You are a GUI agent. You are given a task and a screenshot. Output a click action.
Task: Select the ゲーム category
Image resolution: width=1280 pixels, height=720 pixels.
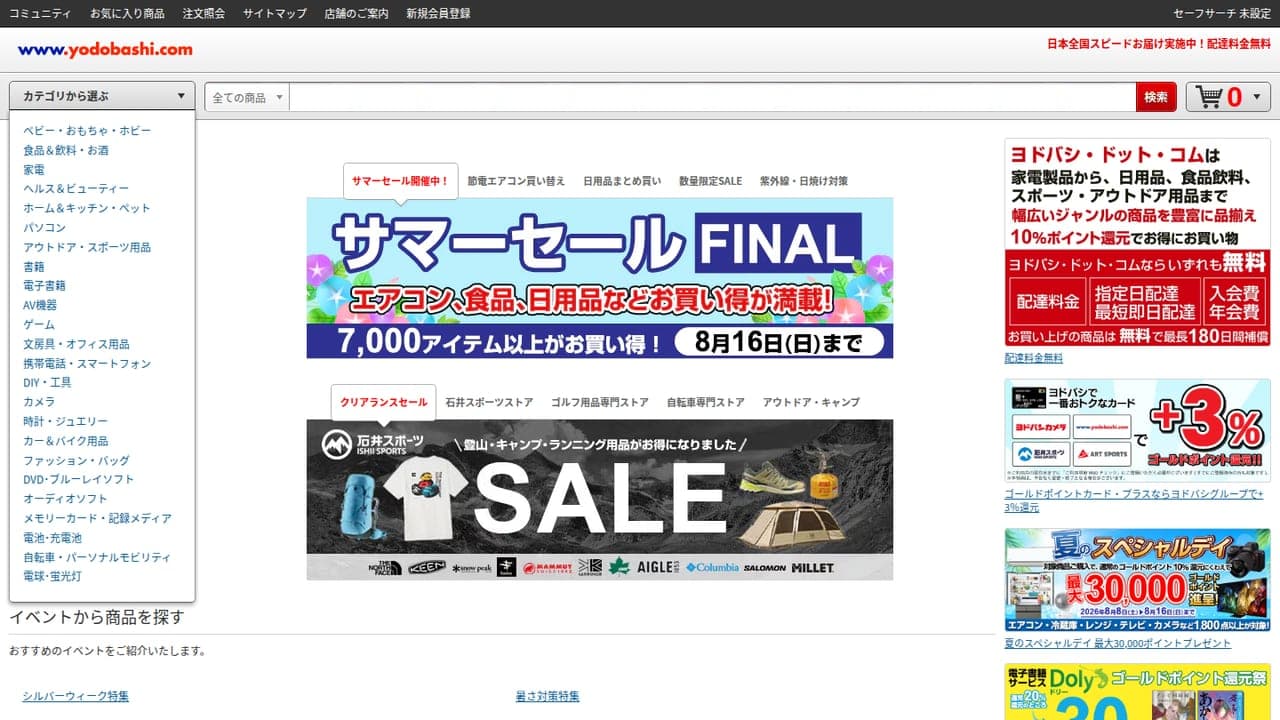(x=39, y=325)
